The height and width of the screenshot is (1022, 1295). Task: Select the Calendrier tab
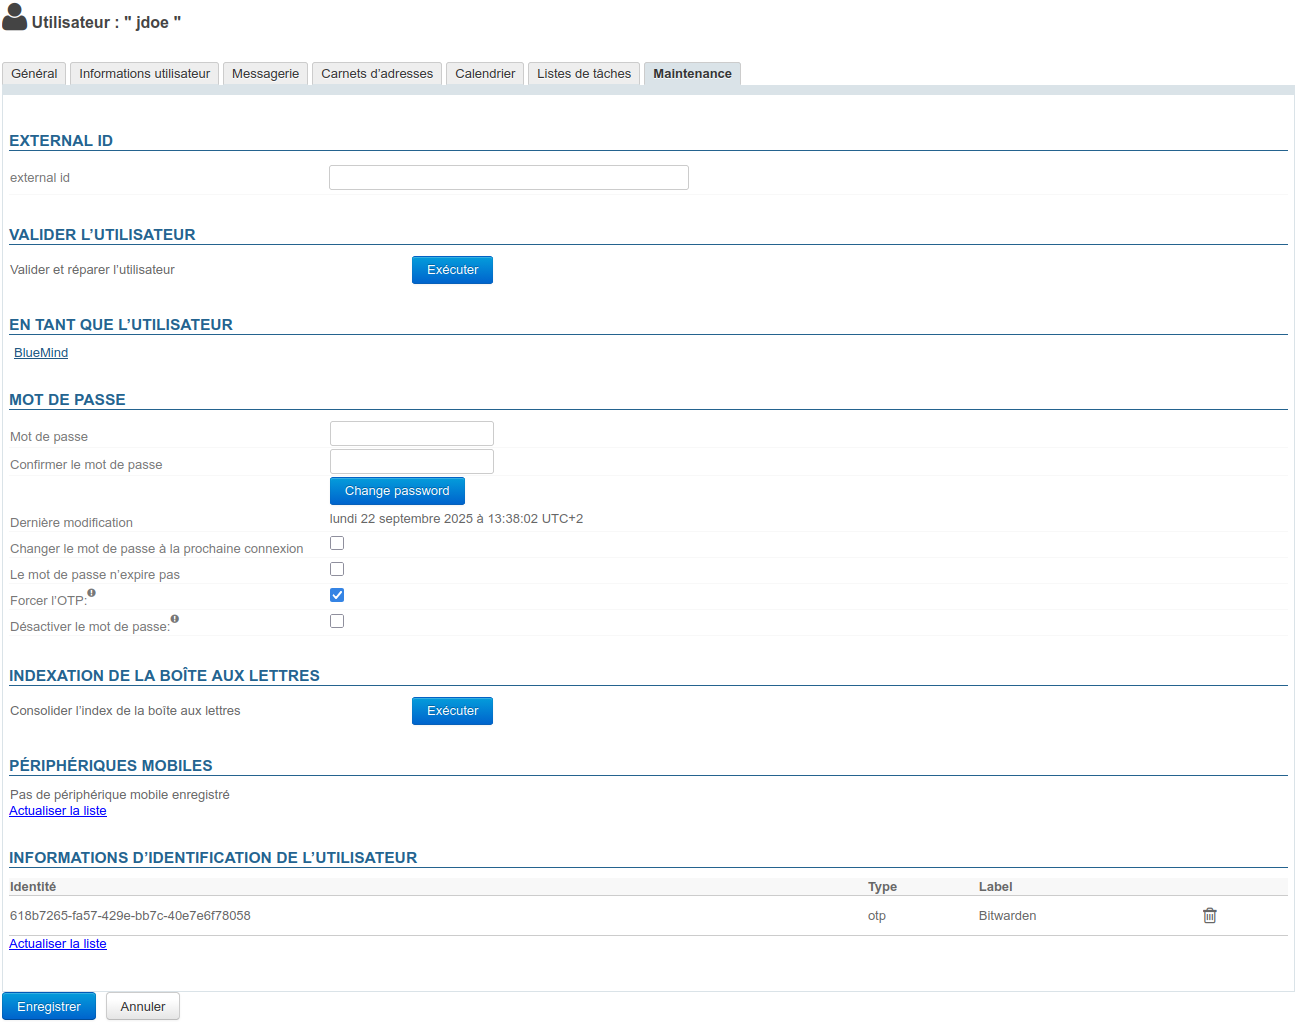pos(485,74)
